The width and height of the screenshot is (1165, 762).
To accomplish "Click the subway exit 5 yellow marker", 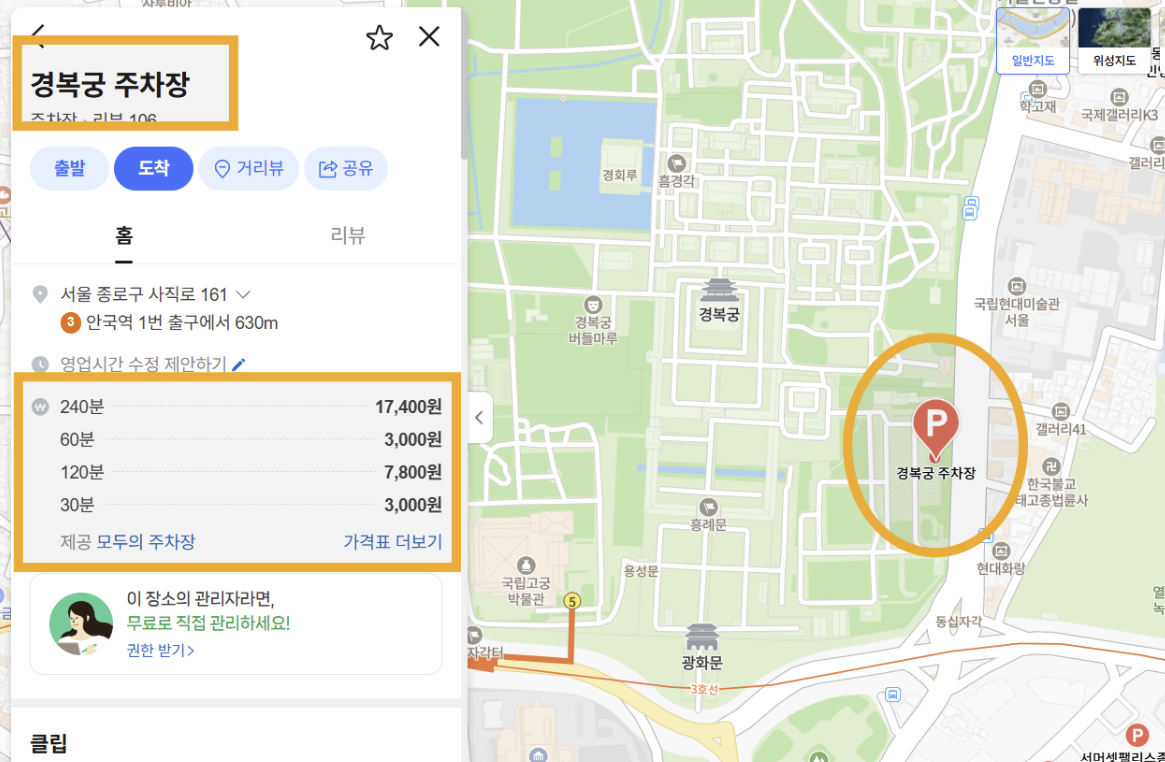I will click(x=571, y=601).
